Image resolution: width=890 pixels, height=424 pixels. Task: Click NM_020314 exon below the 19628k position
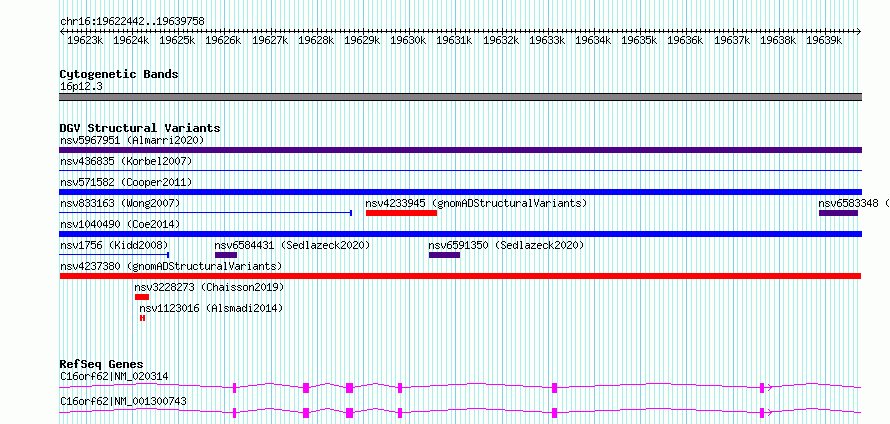(x=306, y=388)
